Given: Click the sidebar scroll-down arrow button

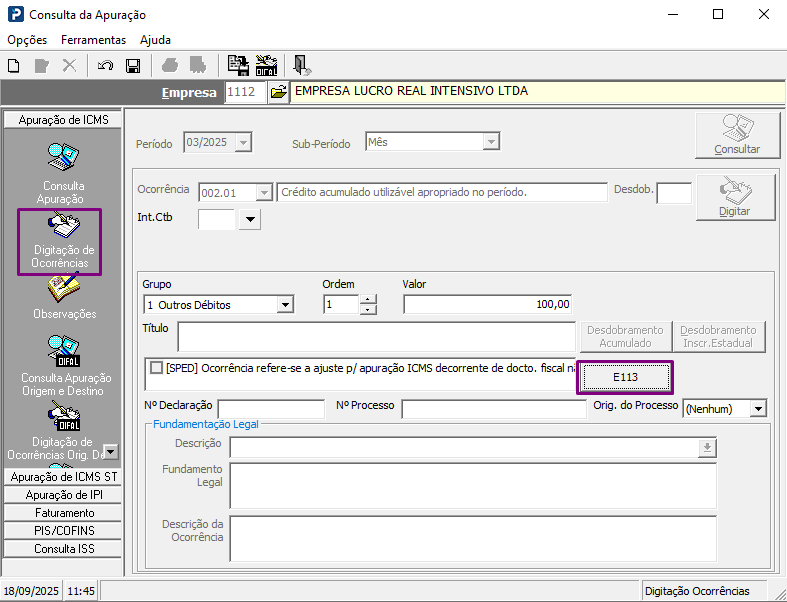Looking at the screenshot, I should click(x=110, y=451).
